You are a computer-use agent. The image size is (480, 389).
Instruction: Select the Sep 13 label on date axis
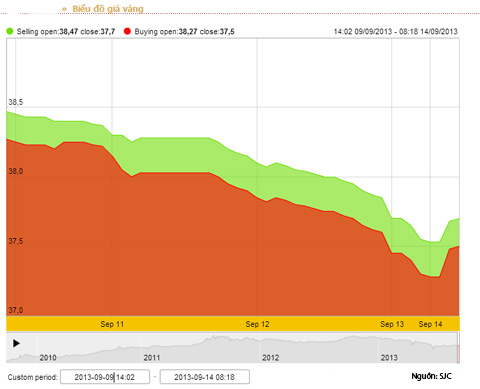[x=392, y=324]
